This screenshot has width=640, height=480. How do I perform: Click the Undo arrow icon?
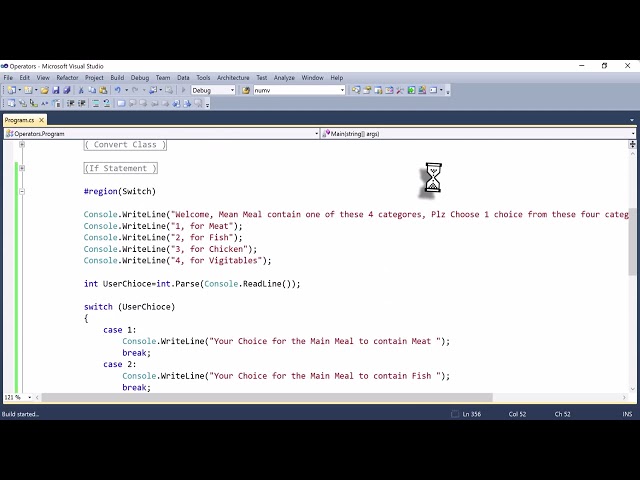[118, 90]
